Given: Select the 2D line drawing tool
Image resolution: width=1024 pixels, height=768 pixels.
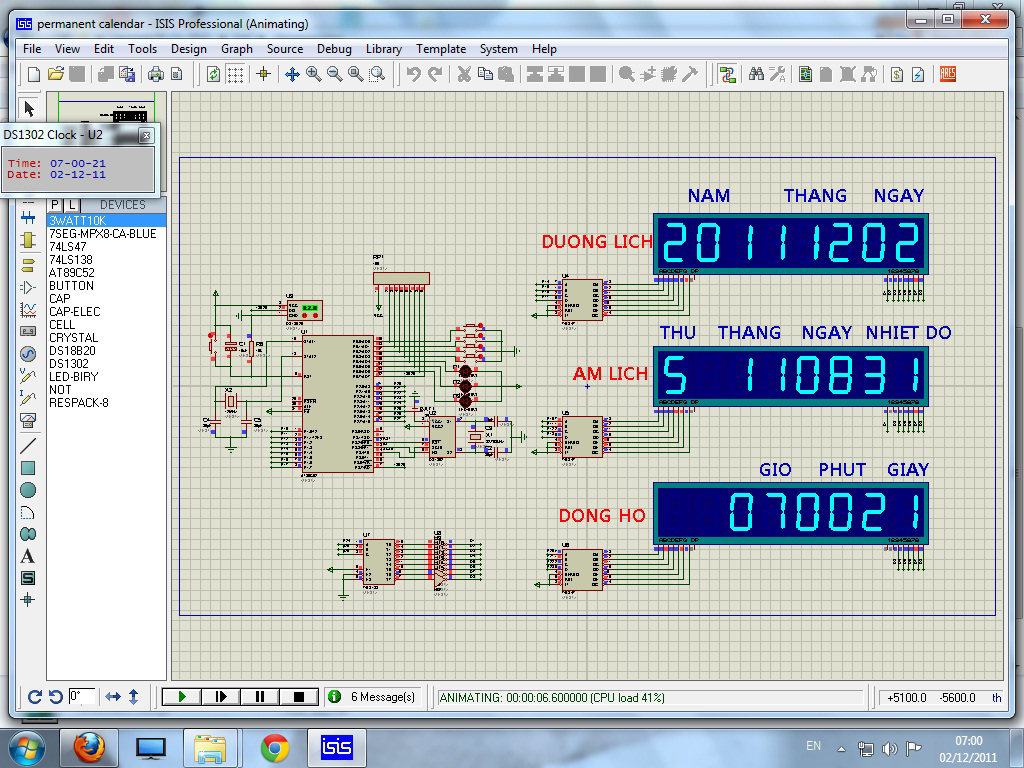Looking at the screenshot, I should pyautogui.click(x=28, y=446).
